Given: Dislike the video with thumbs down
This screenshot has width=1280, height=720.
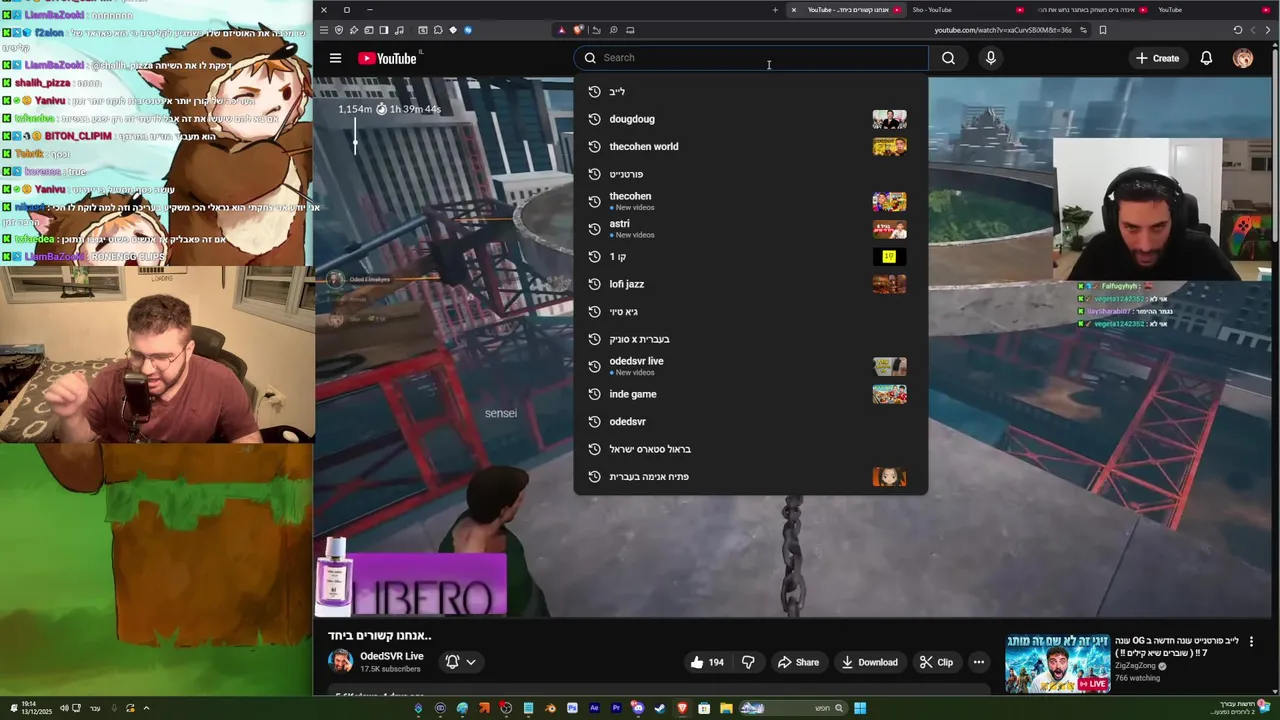Looking at the screenshot, I should 748,662.
